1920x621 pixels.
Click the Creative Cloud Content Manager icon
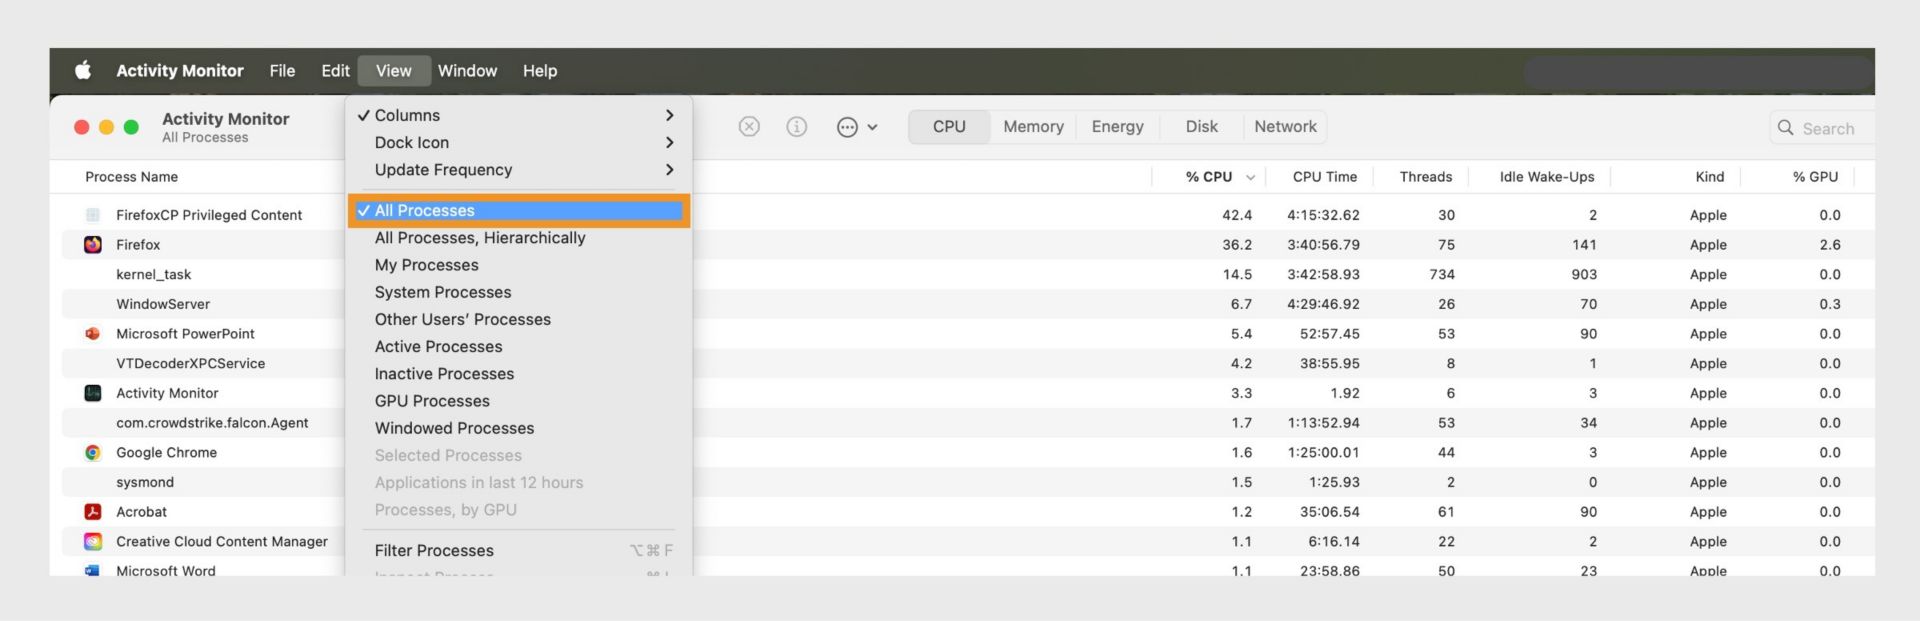pos(93,542)
